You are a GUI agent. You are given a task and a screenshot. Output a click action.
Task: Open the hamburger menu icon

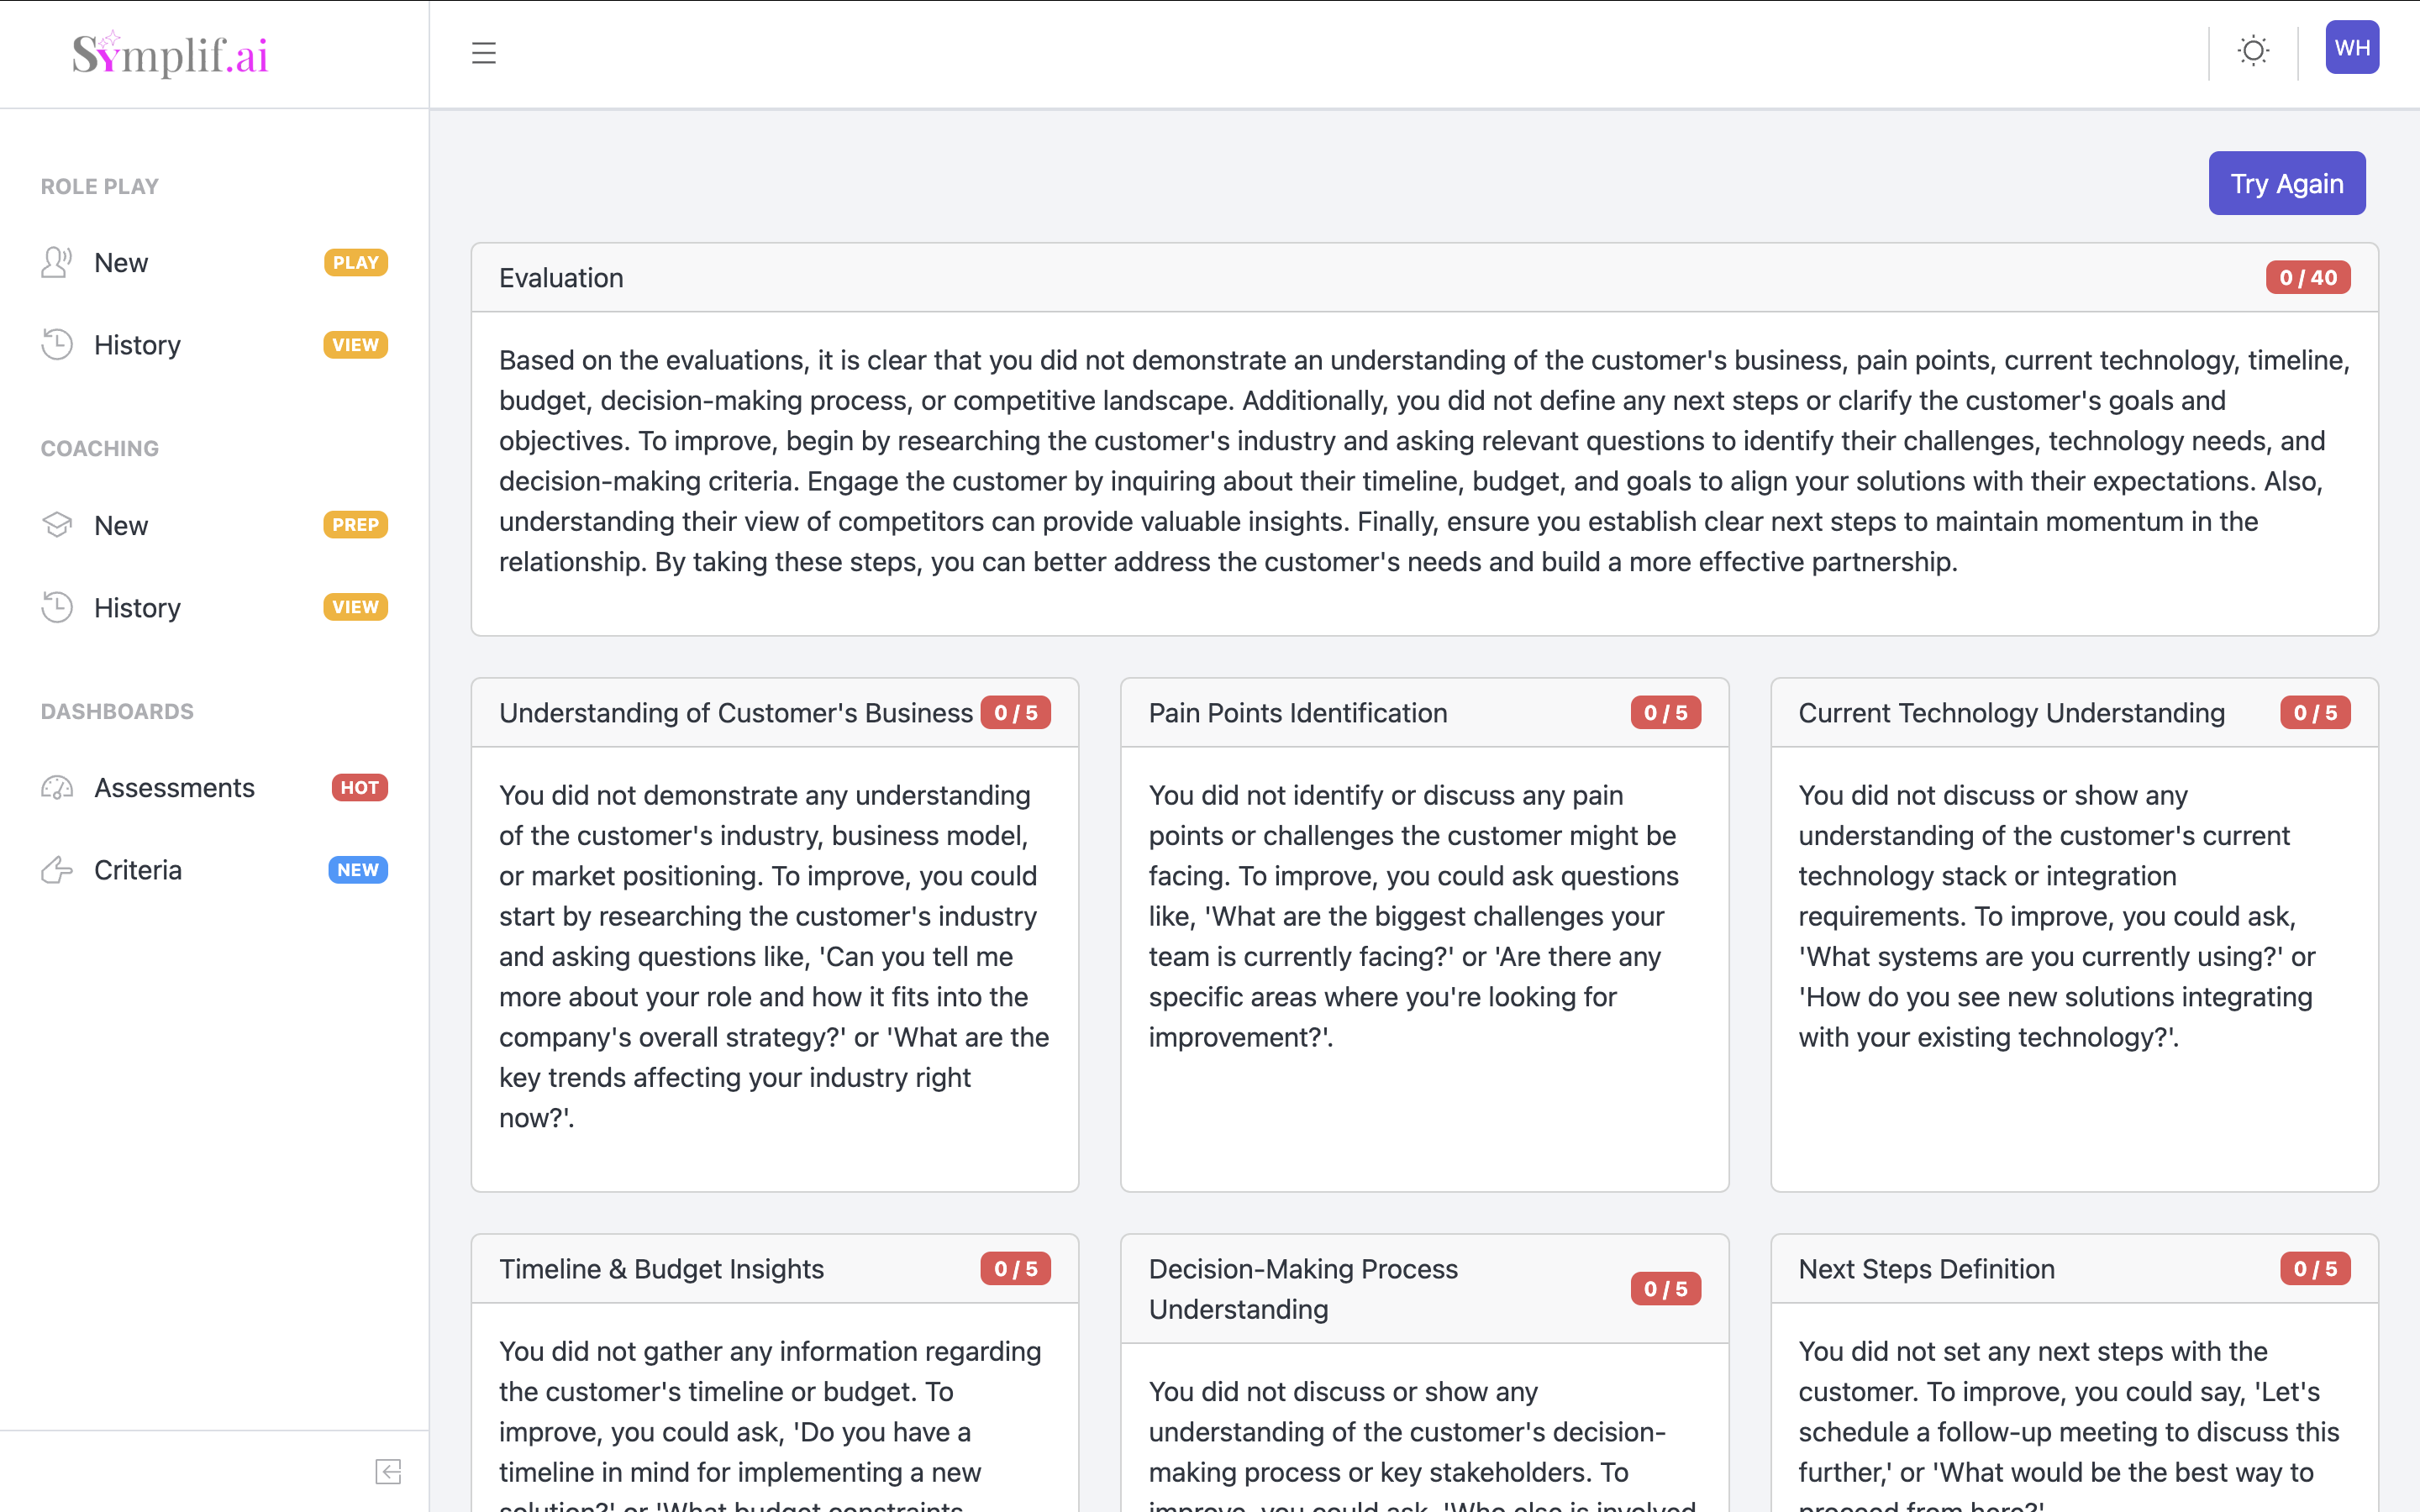pyautogui.click(x=484, y=53)
